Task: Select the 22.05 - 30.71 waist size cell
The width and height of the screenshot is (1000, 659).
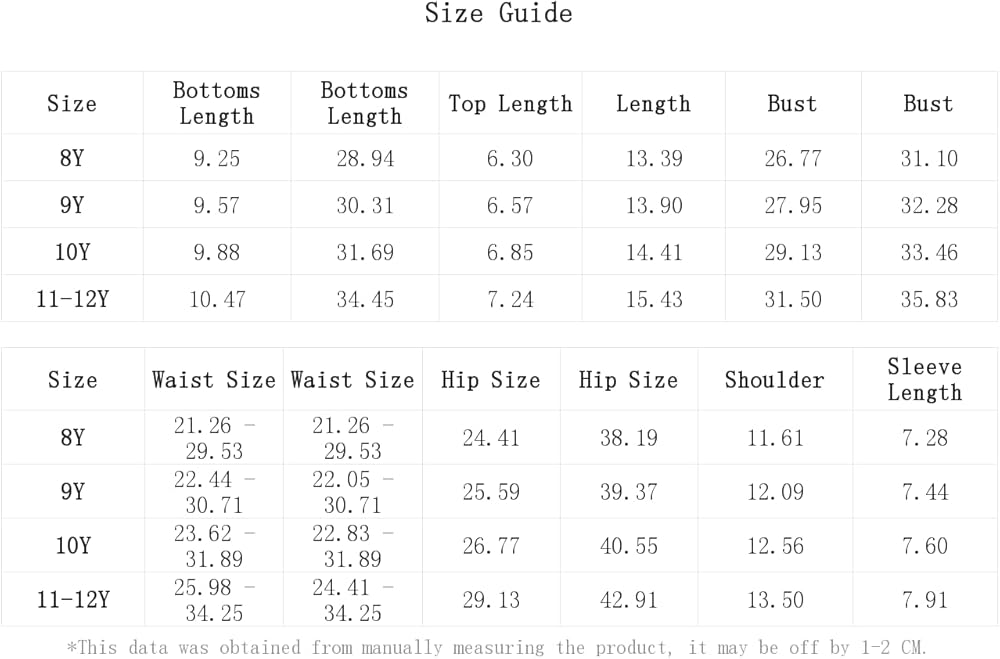Action: [352, 492]
